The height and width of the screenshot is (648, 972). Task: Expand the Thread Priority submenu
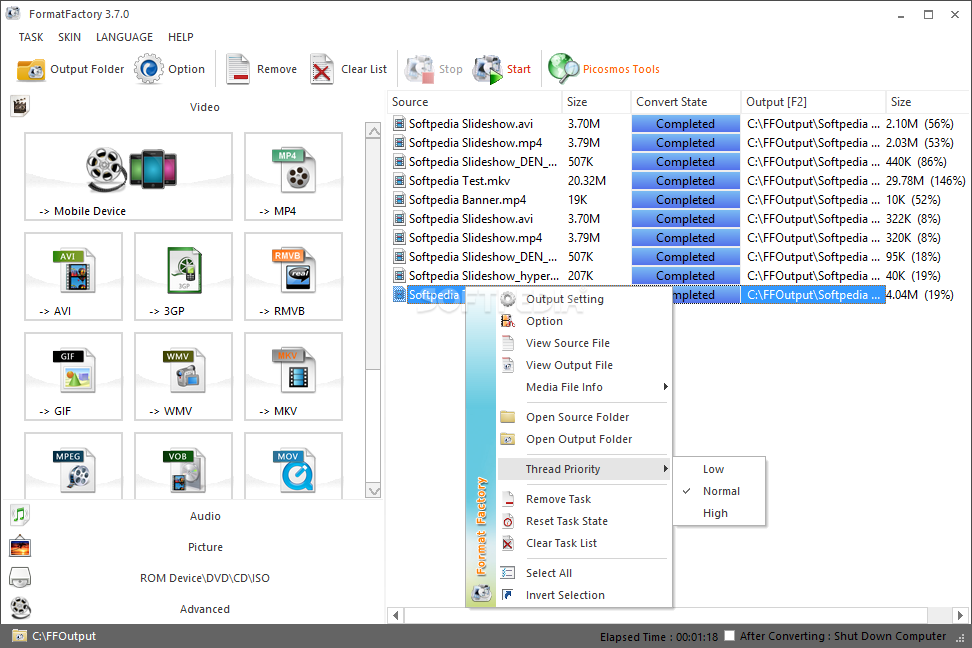pos(584,469)
